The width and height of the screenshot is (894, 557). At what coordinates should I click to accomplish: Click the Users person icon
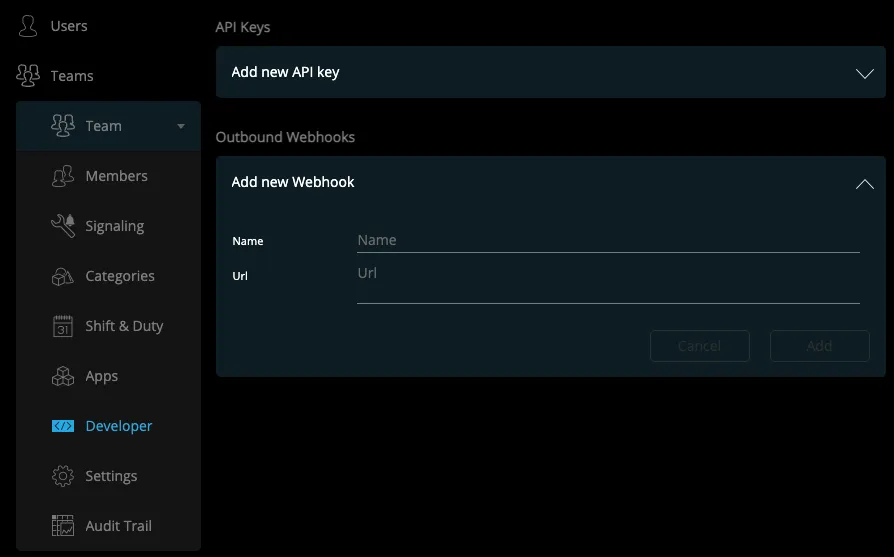(x=28, y=26)
